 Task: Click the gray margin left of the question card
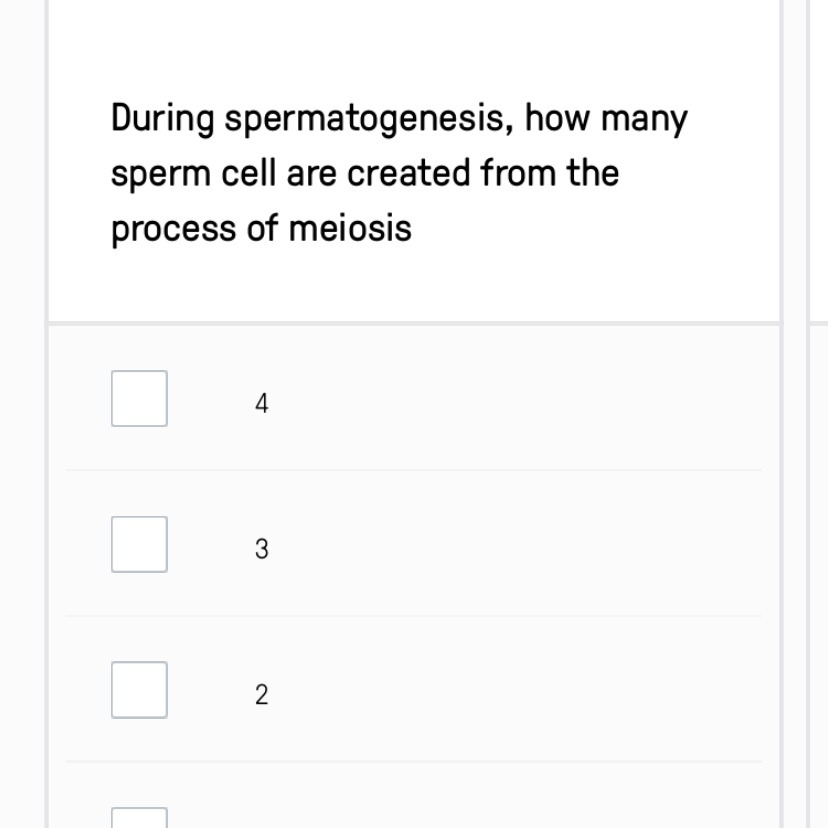click(22, 400)
